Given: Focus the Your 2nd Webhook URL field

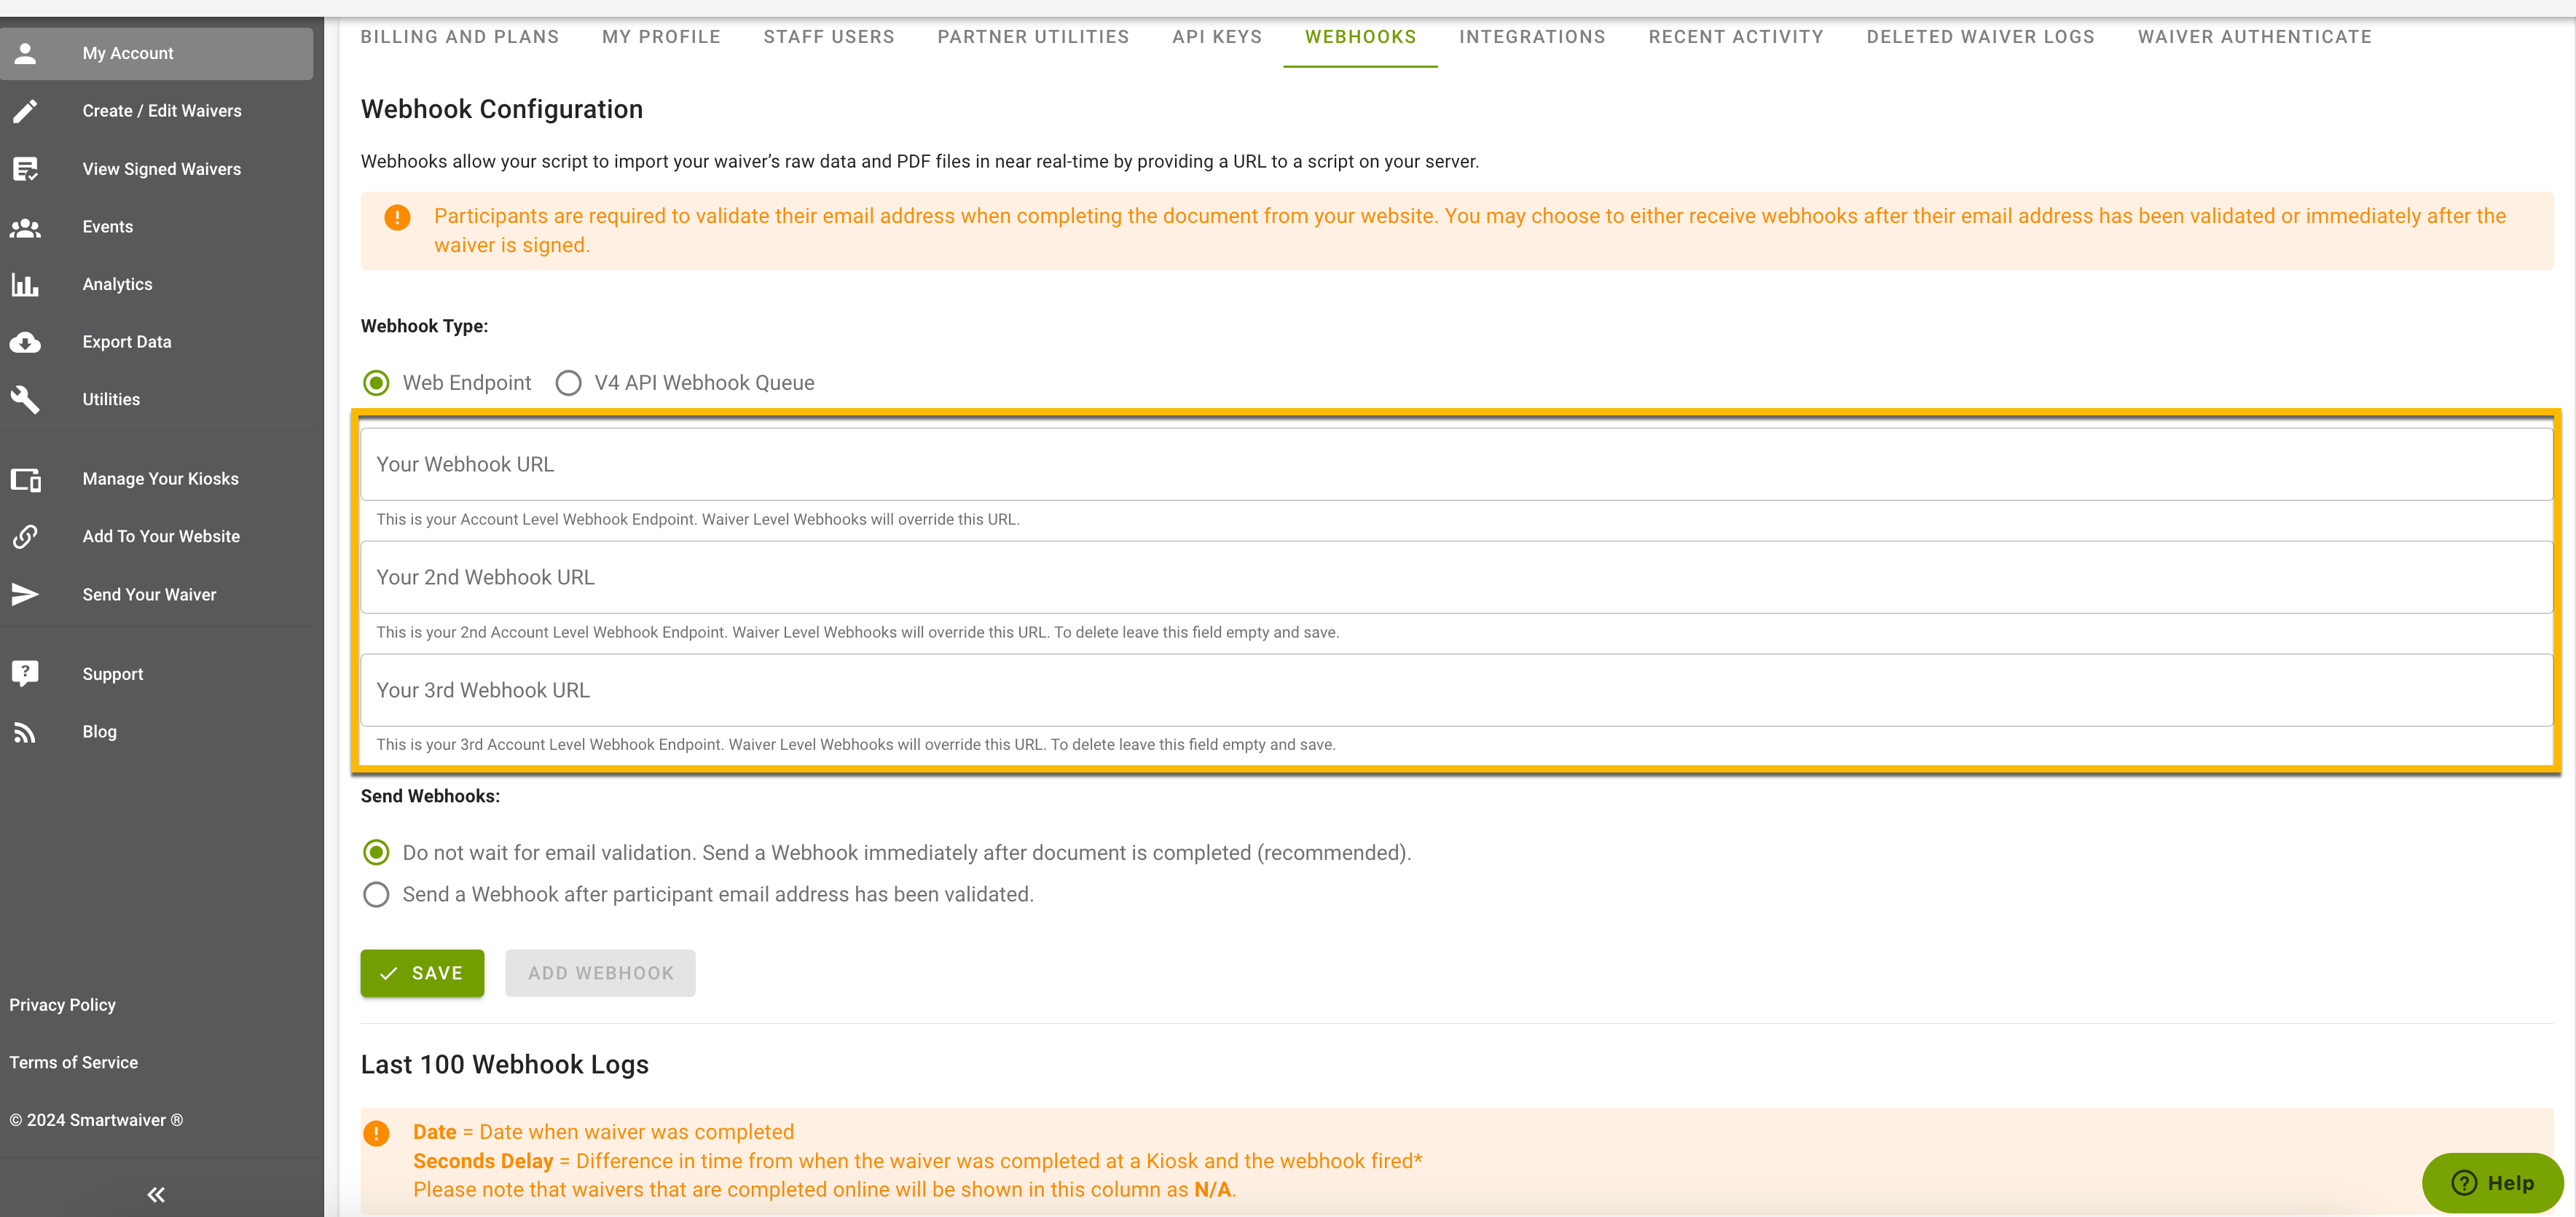Looking at the screenshot, I should pos(1456,578).
